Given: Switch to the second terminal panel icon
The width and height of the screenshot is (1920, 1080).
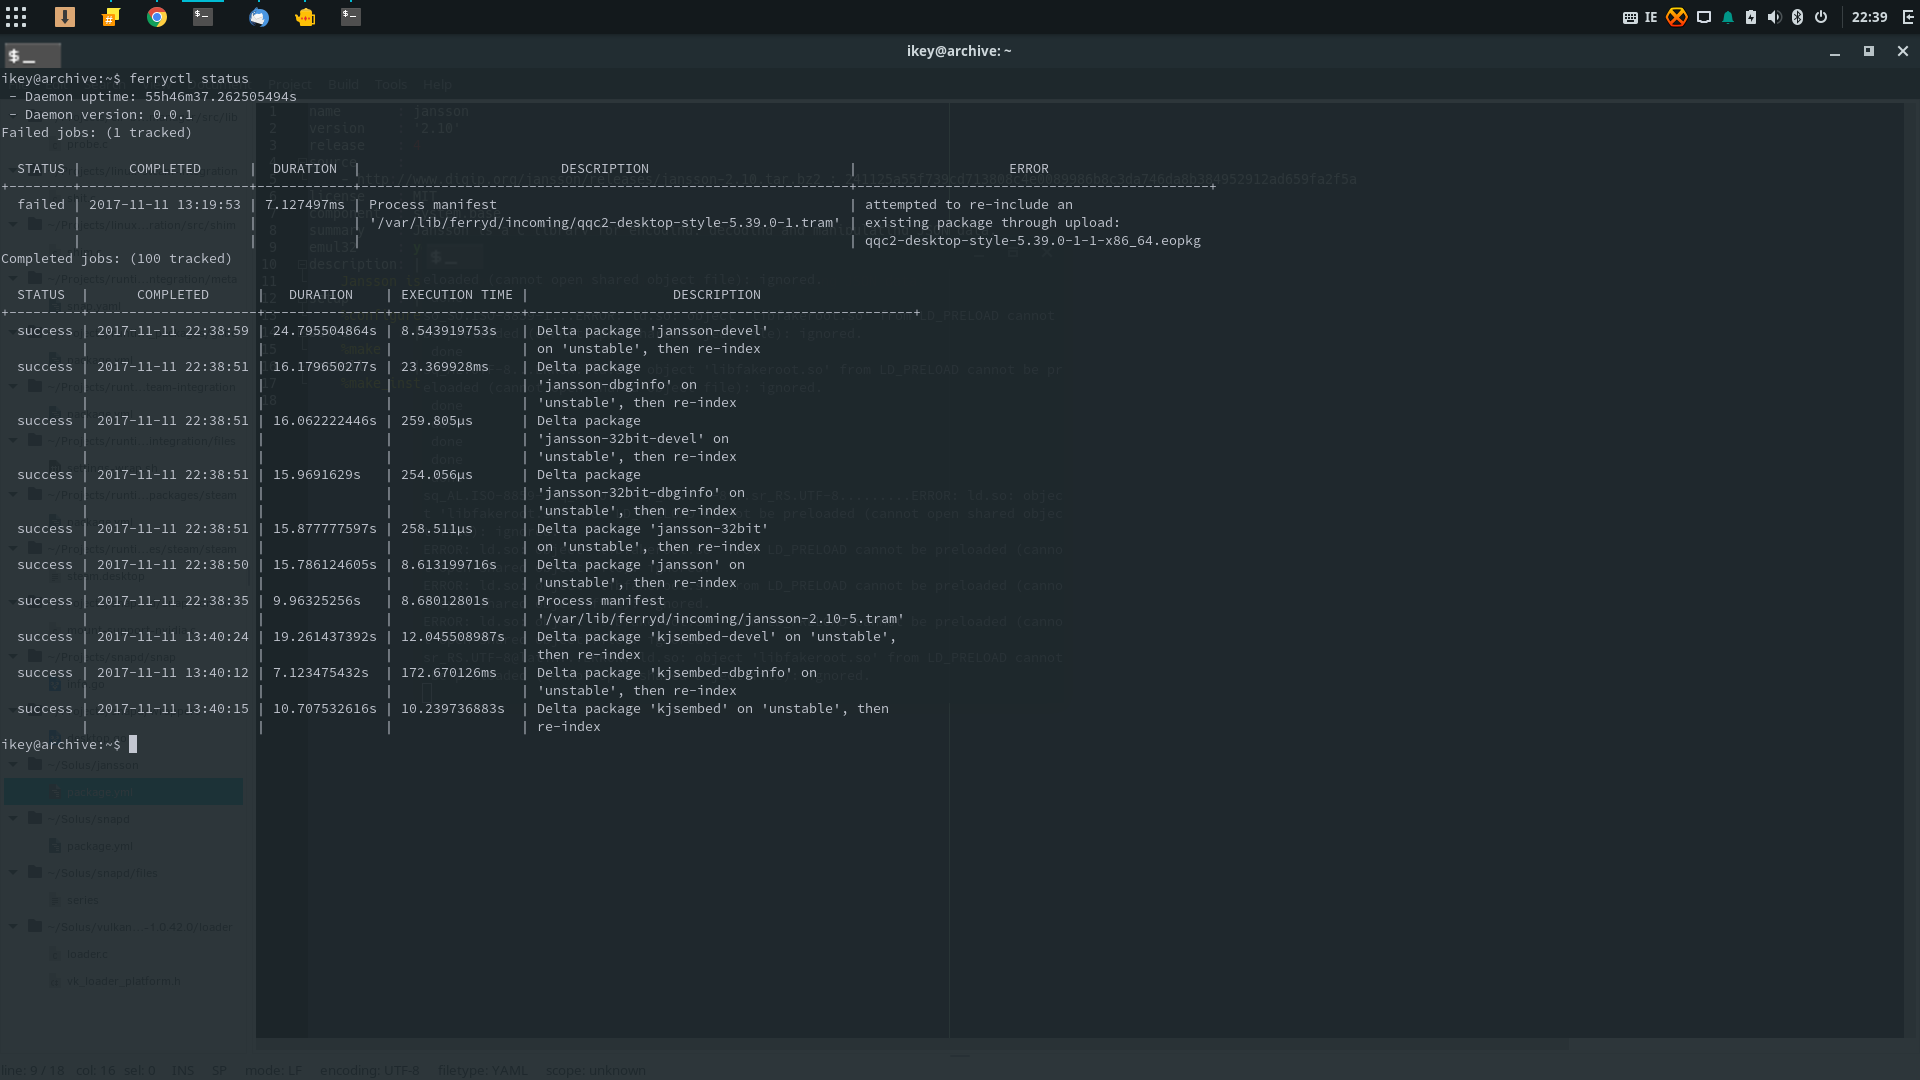Looking at the screenshot, I should point(351,17).
